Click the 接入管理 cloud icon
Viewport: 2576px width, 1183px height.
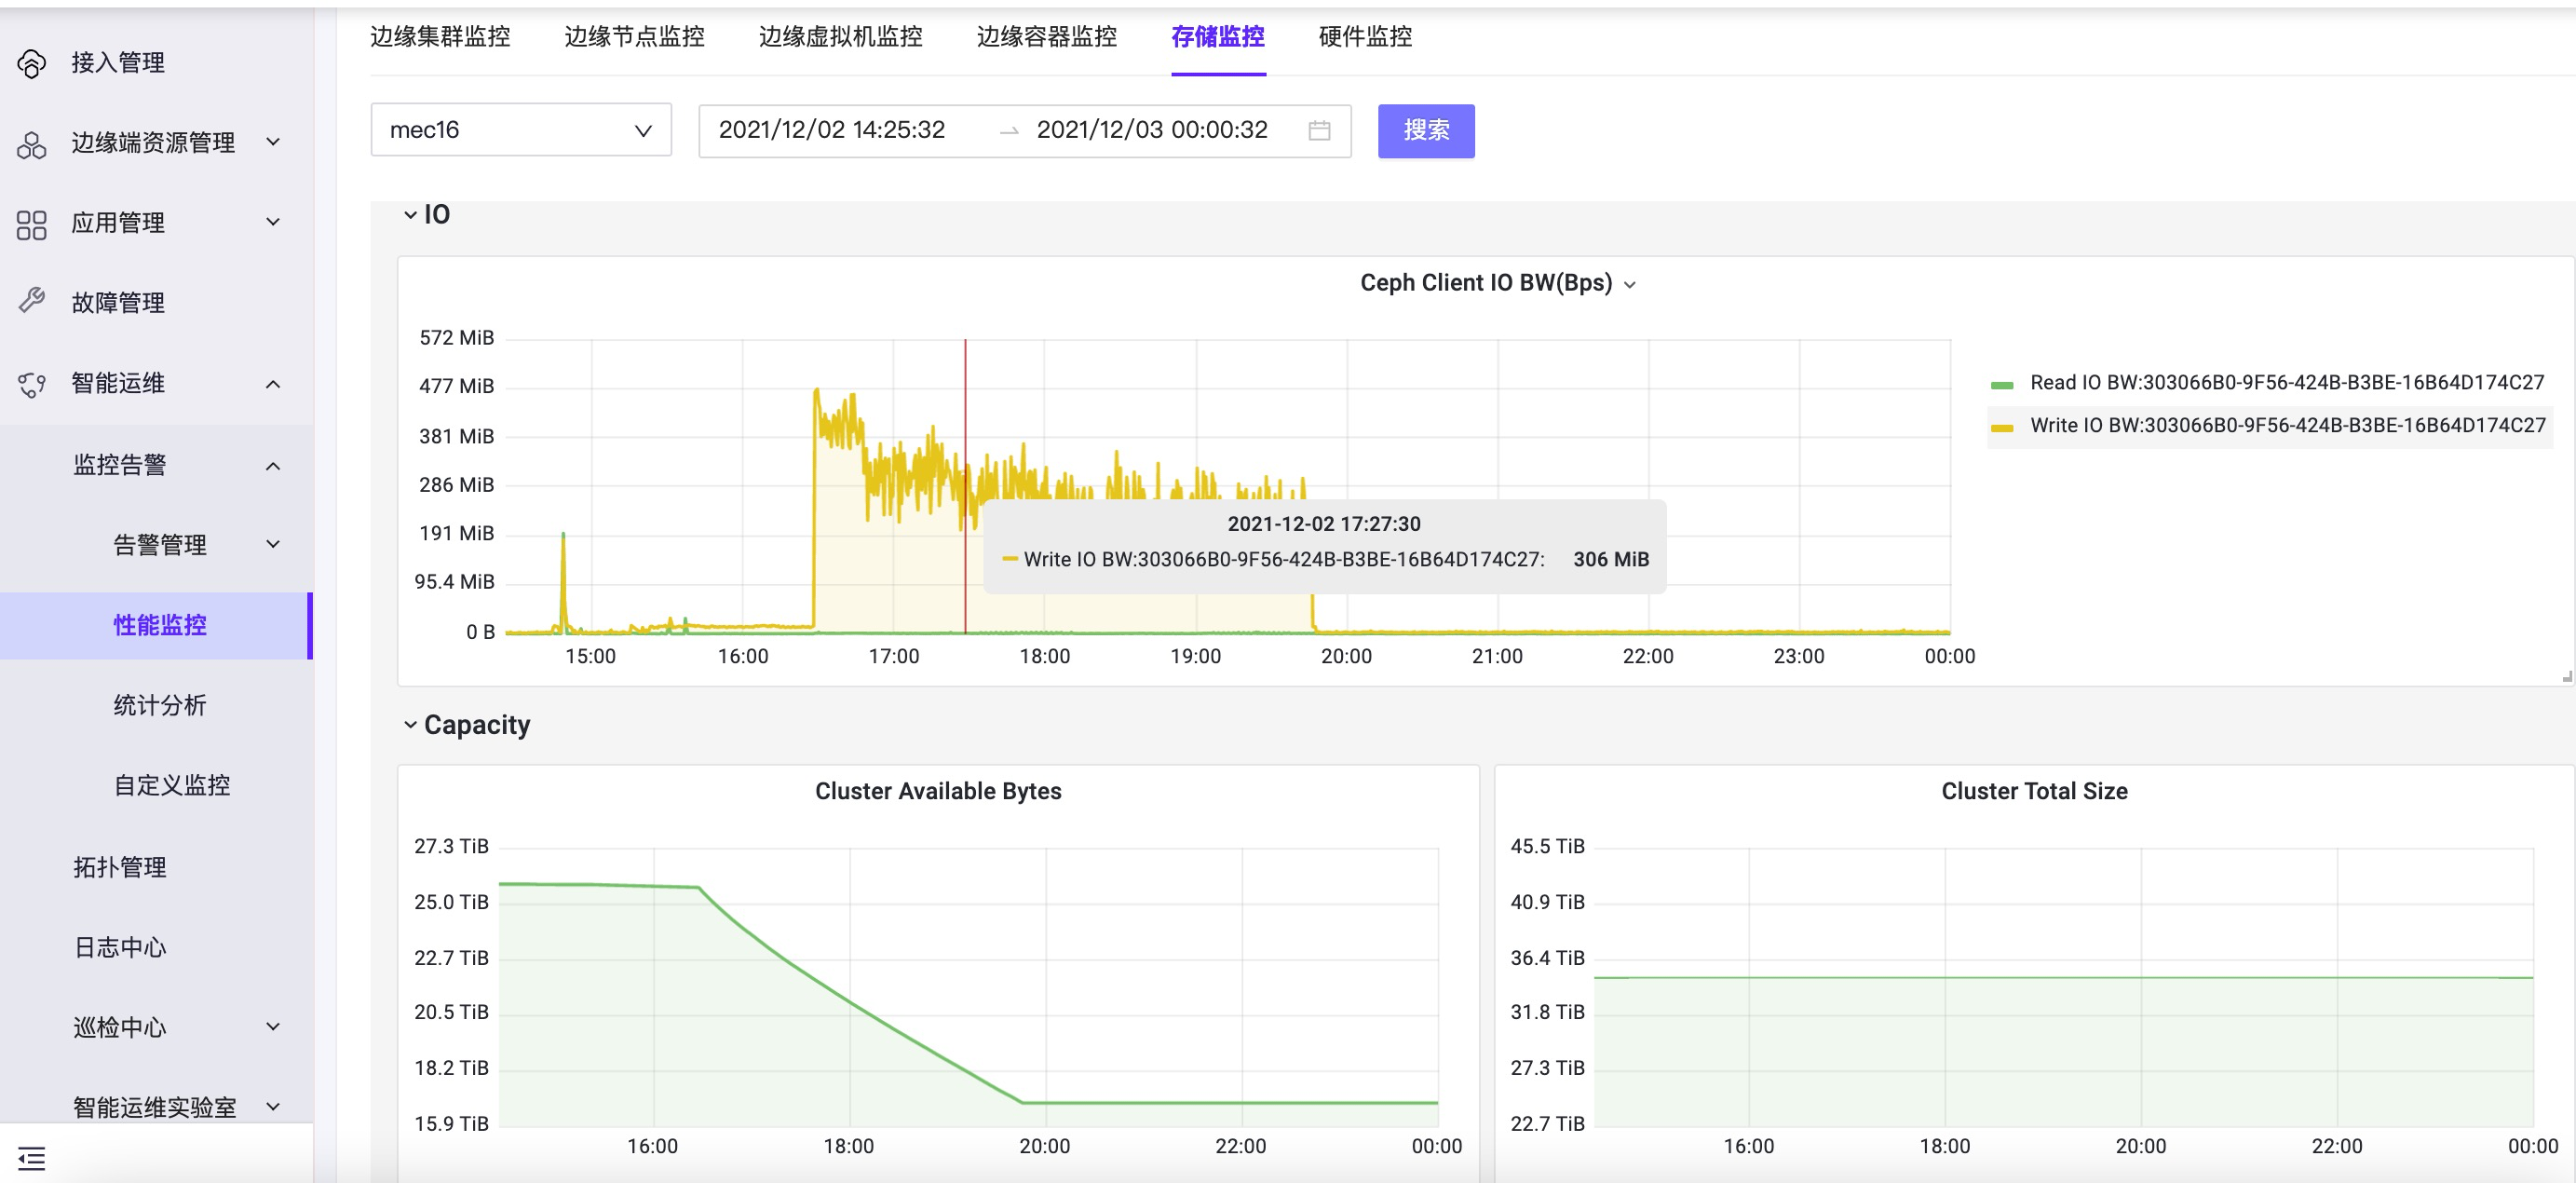pyautogui.click(x=31, y=63)
